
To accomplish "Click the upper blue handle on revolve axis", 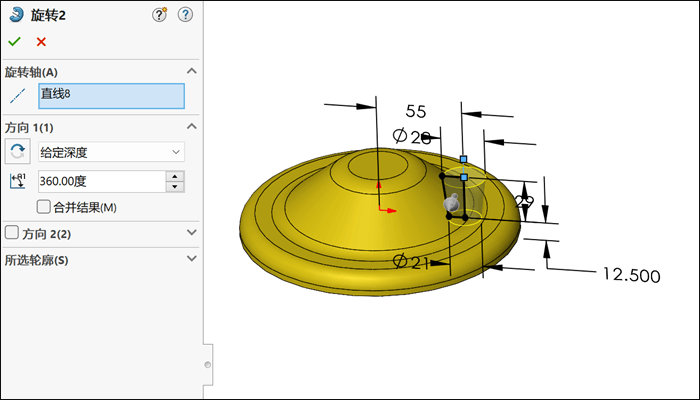I will click(x=463, y=159).
